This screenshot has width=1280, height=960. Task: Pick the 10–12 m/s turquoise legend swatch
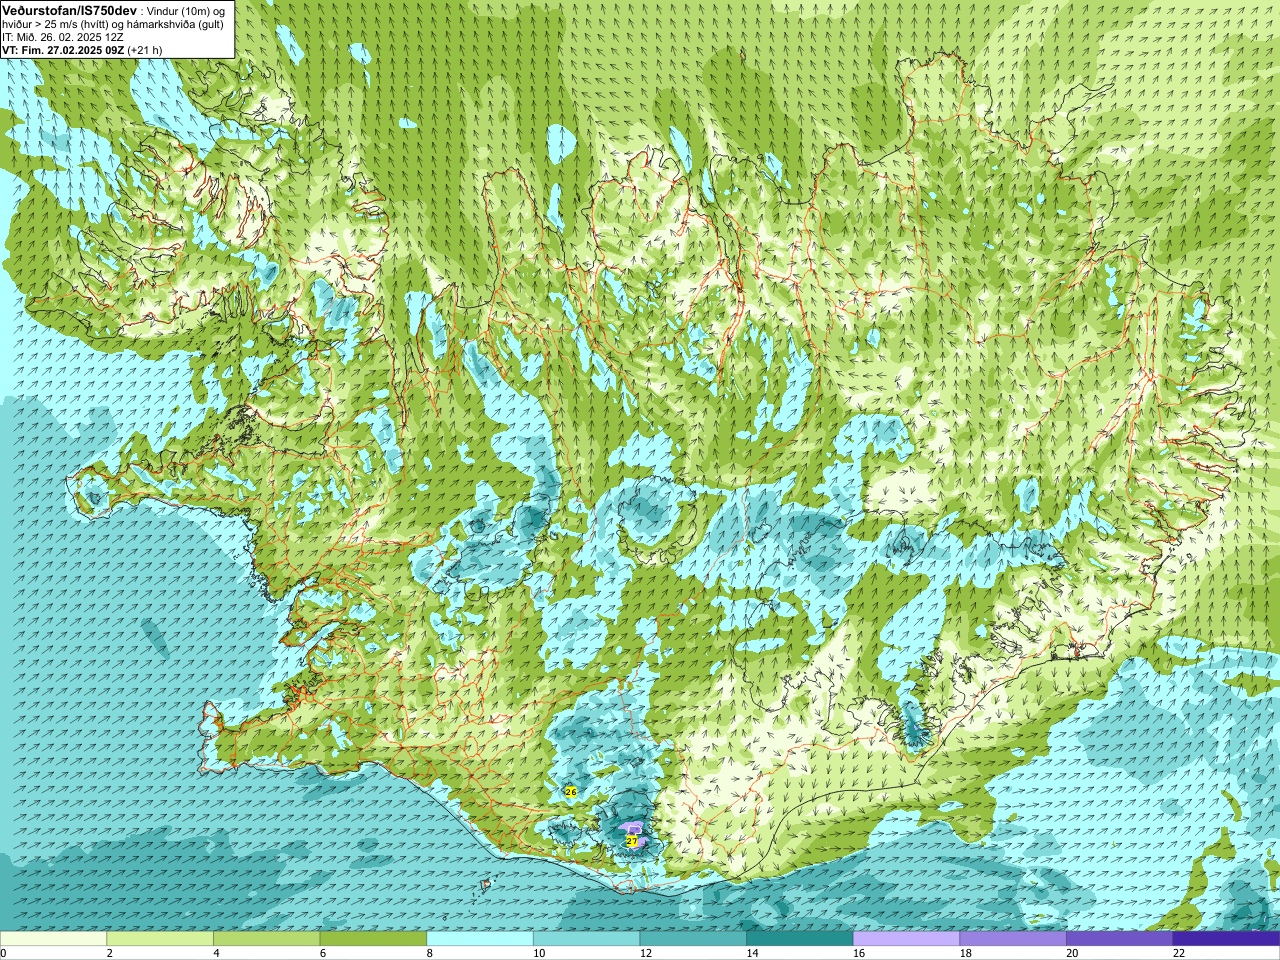tap(586, 939)
